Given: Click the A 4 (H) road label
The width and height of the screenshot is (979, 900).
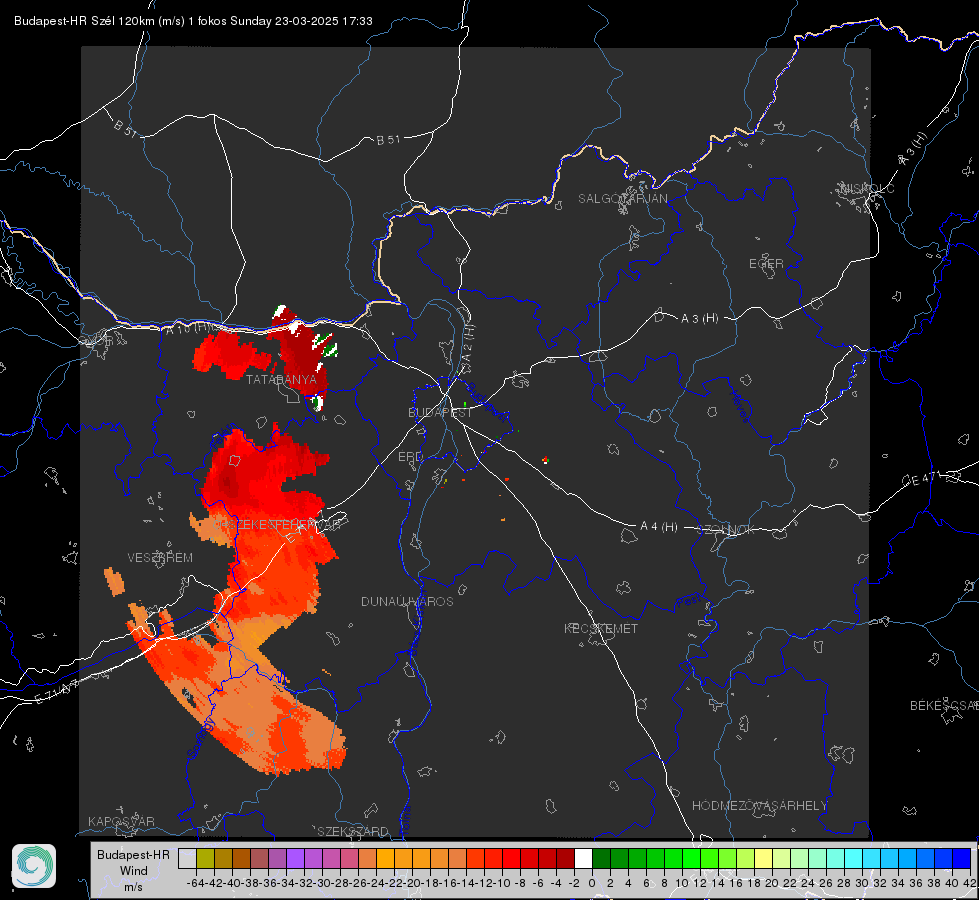Looking at the screenshot, I should 659,527.
